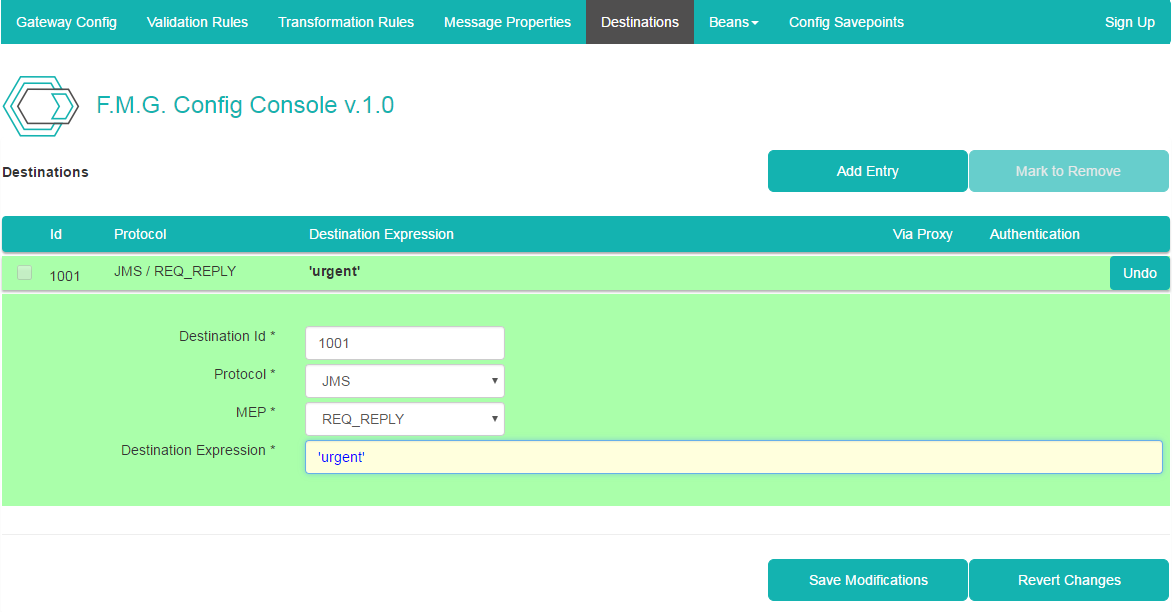This screenshot has width=1172, height=612.
Task: Click into the Destination Expression field
Action: point(733,457)
